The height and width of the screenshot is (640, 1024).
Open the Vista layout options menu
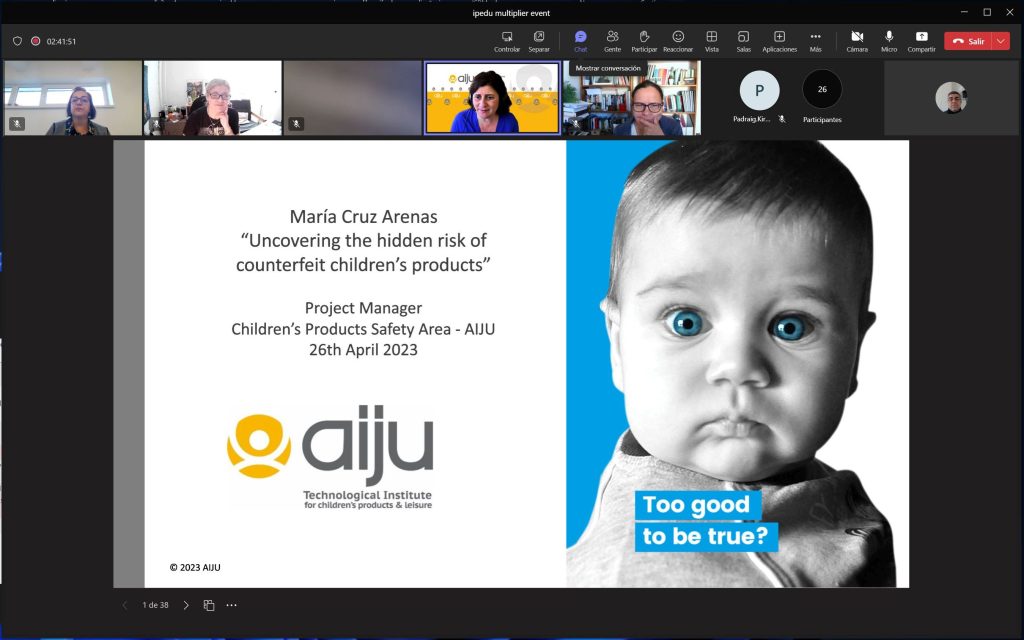pos(711,41)
